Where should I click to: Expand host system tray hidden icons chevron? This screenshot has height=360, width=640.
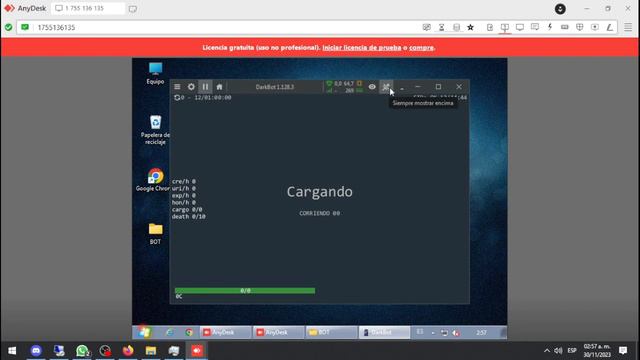point(547,351)
